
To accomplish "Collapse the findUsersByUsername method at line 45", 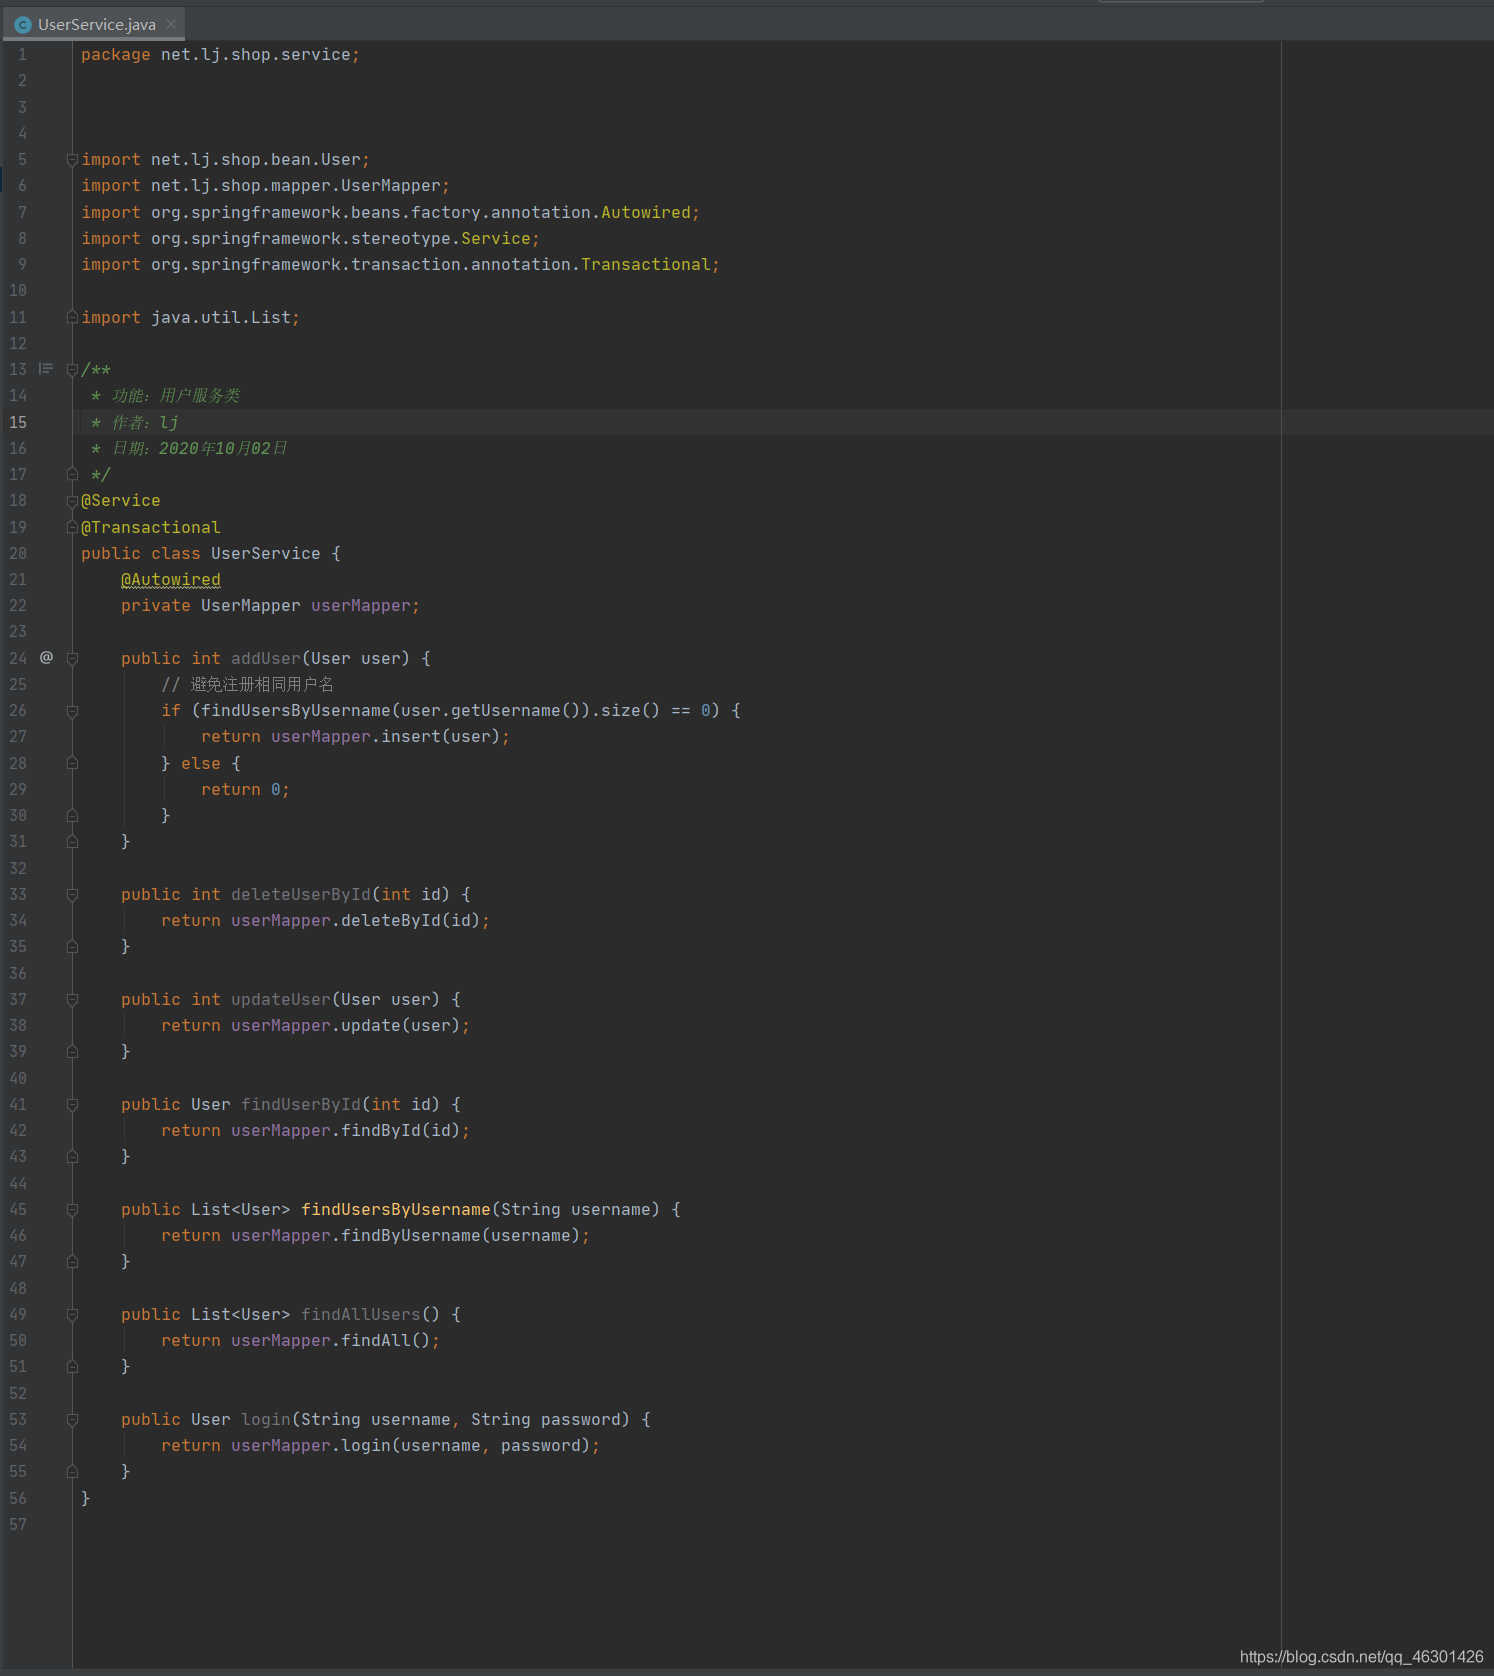I will pyautogui.click(x=72, y=1210).
